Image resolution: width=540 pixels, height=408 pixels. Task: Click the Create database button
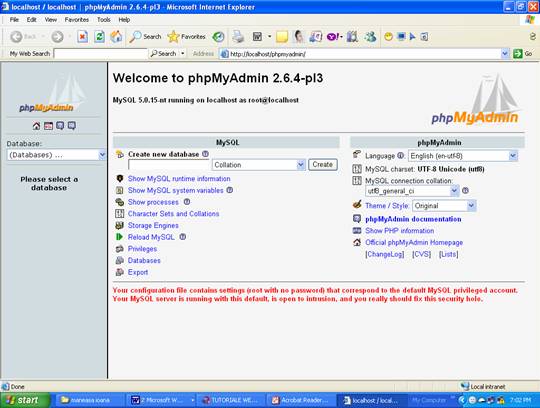click(322, 165)
